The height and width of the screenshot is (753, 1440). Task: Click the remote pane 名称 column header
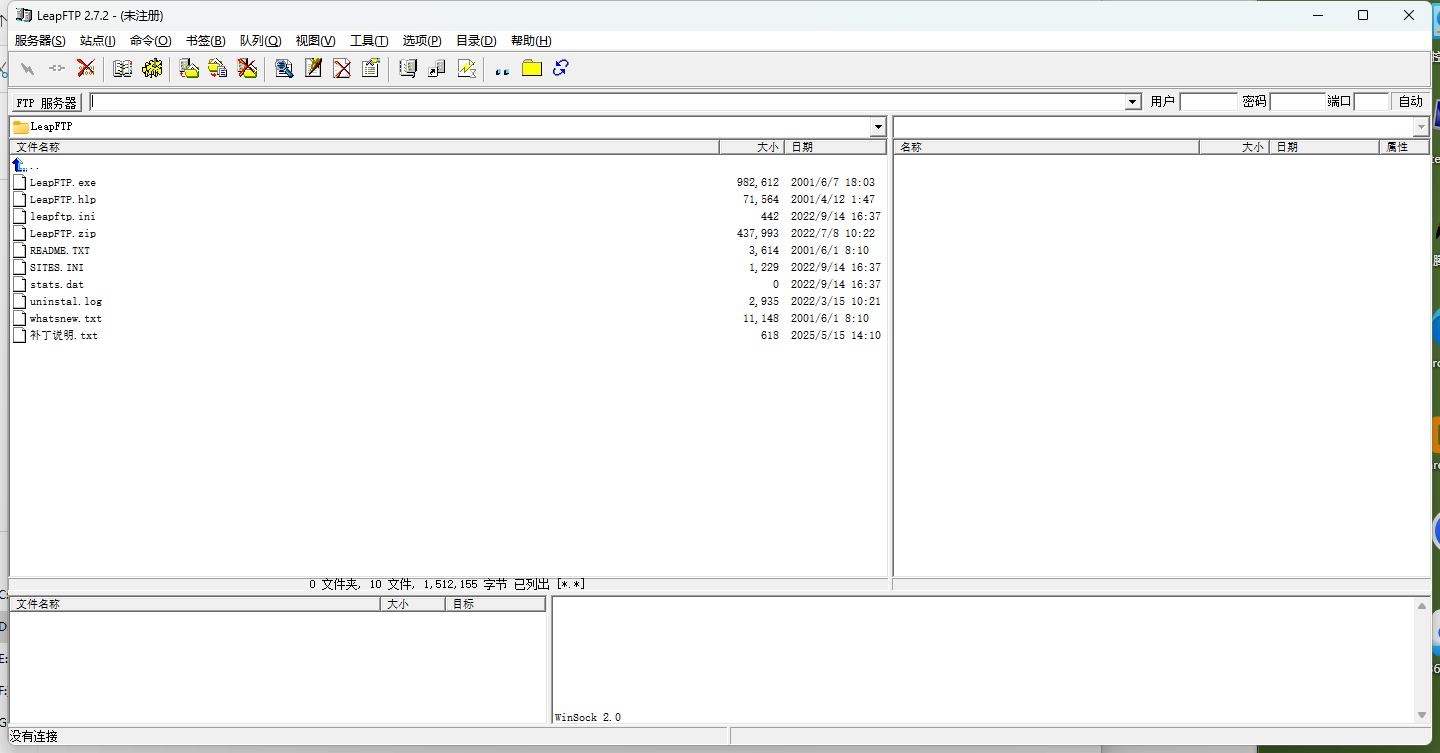coord(1046,147)
